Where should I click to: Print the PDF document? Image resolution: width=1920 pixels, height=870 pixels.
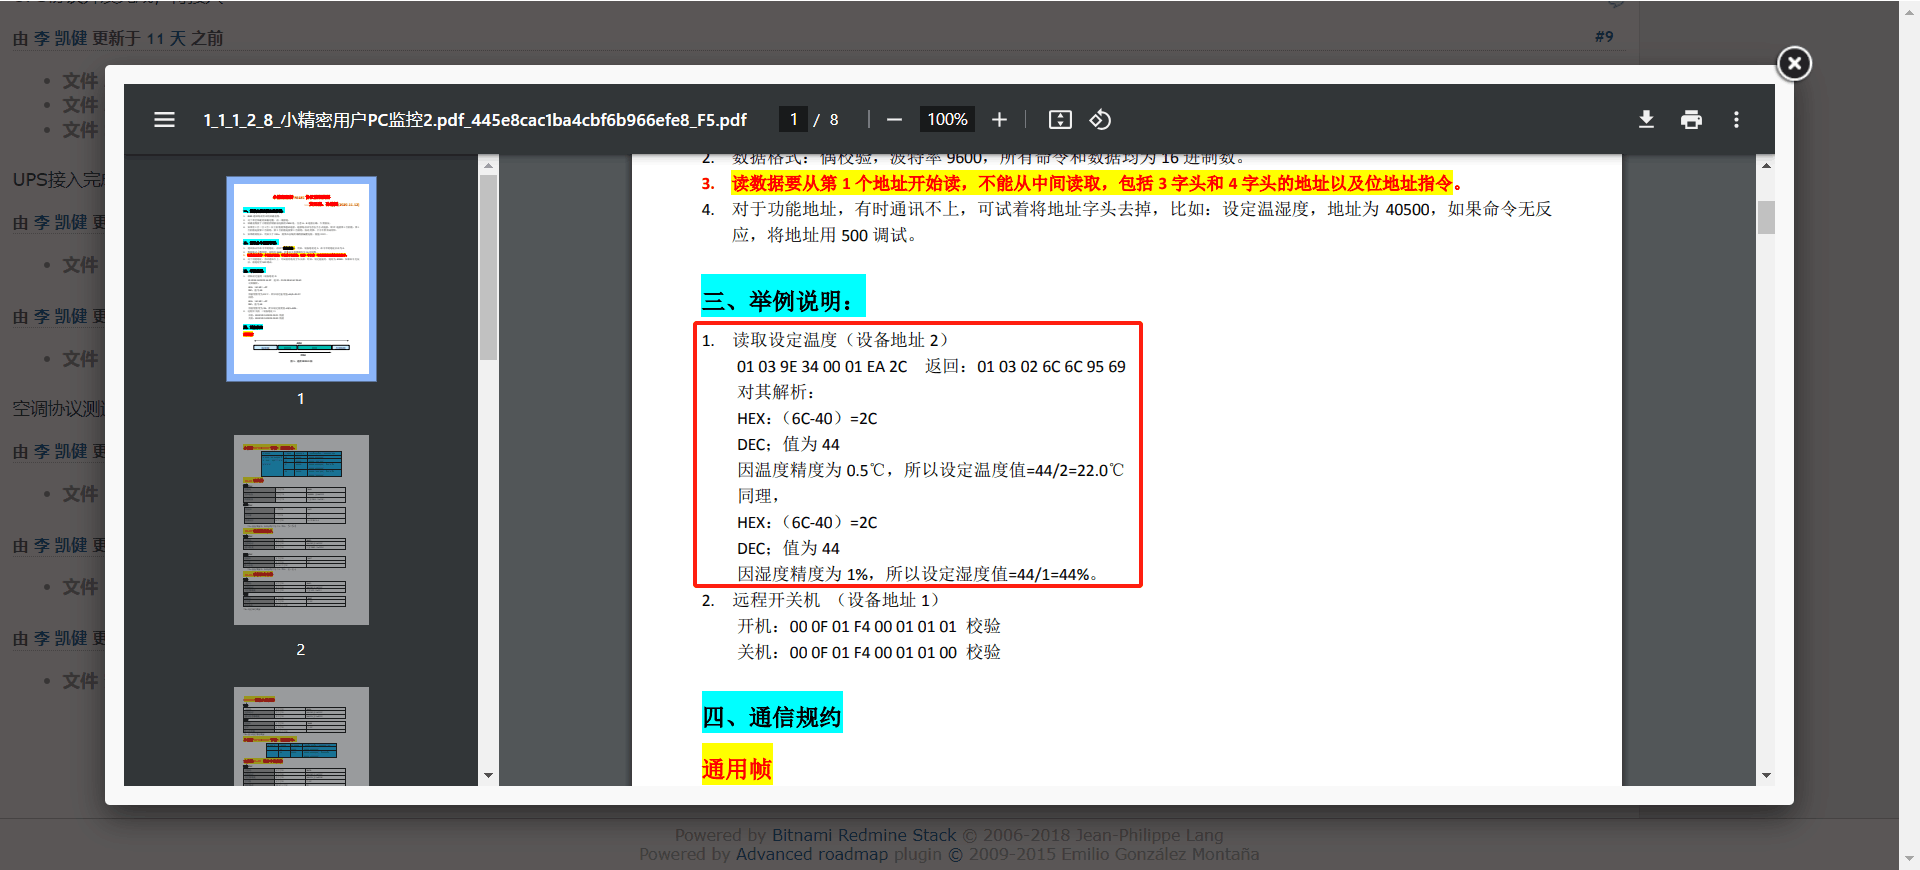(1691, 120)
